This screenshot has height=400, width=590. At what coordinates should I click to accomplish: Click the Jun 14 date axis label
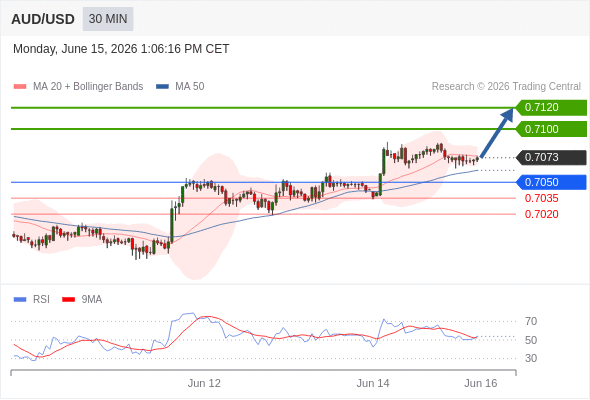373,383
